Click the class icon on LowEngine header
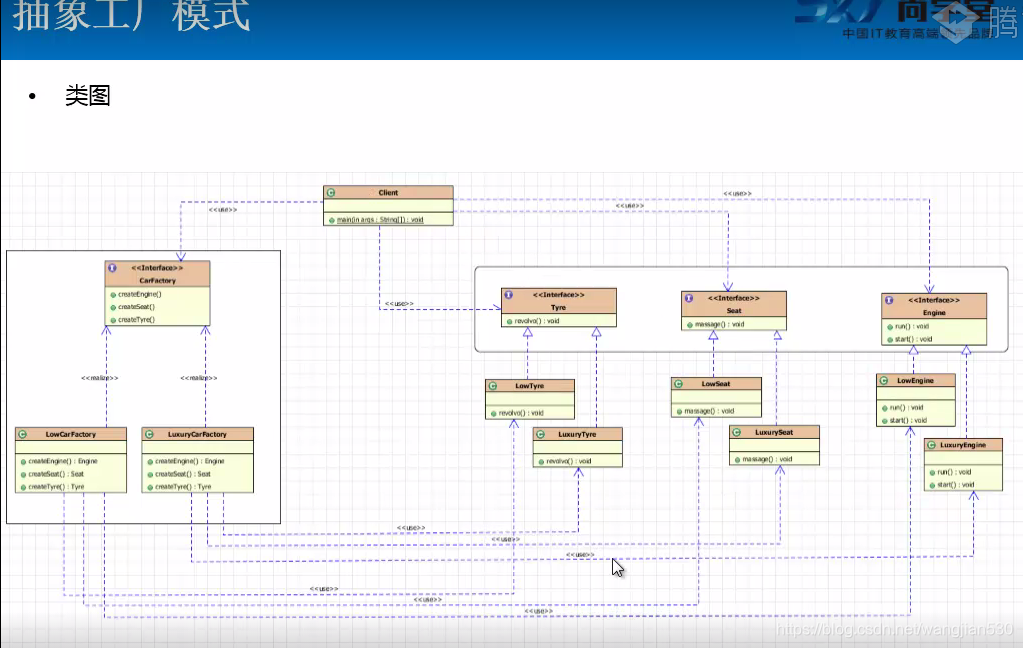The image size is (1023, 648). point(884,380)
